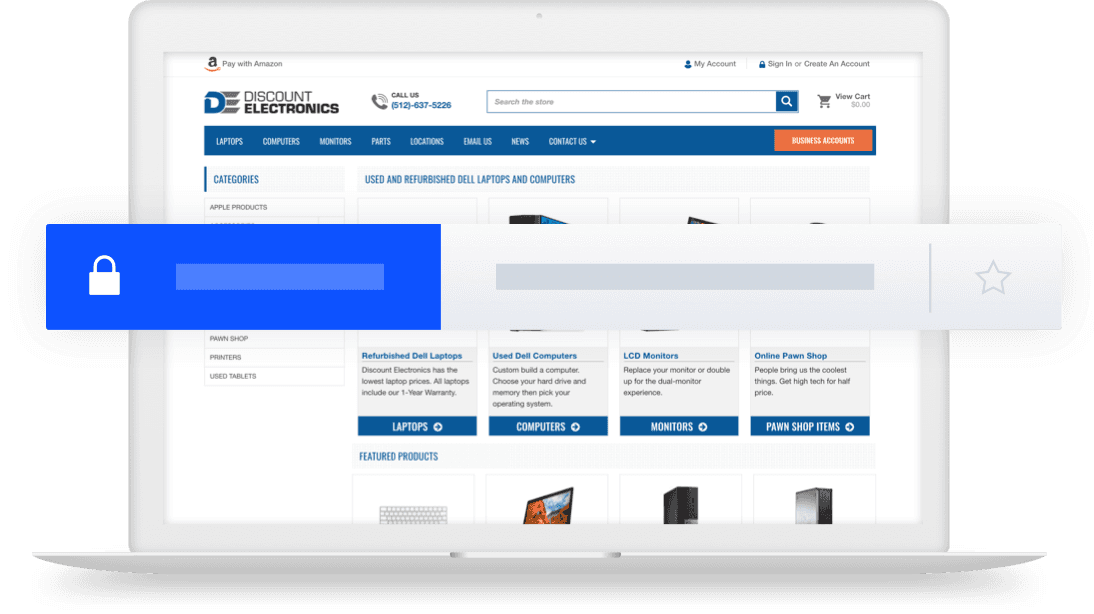Screen dimensions: 1094x614
Task: Open the Monitors navigation menu item
Action: [x=335, y=141]
